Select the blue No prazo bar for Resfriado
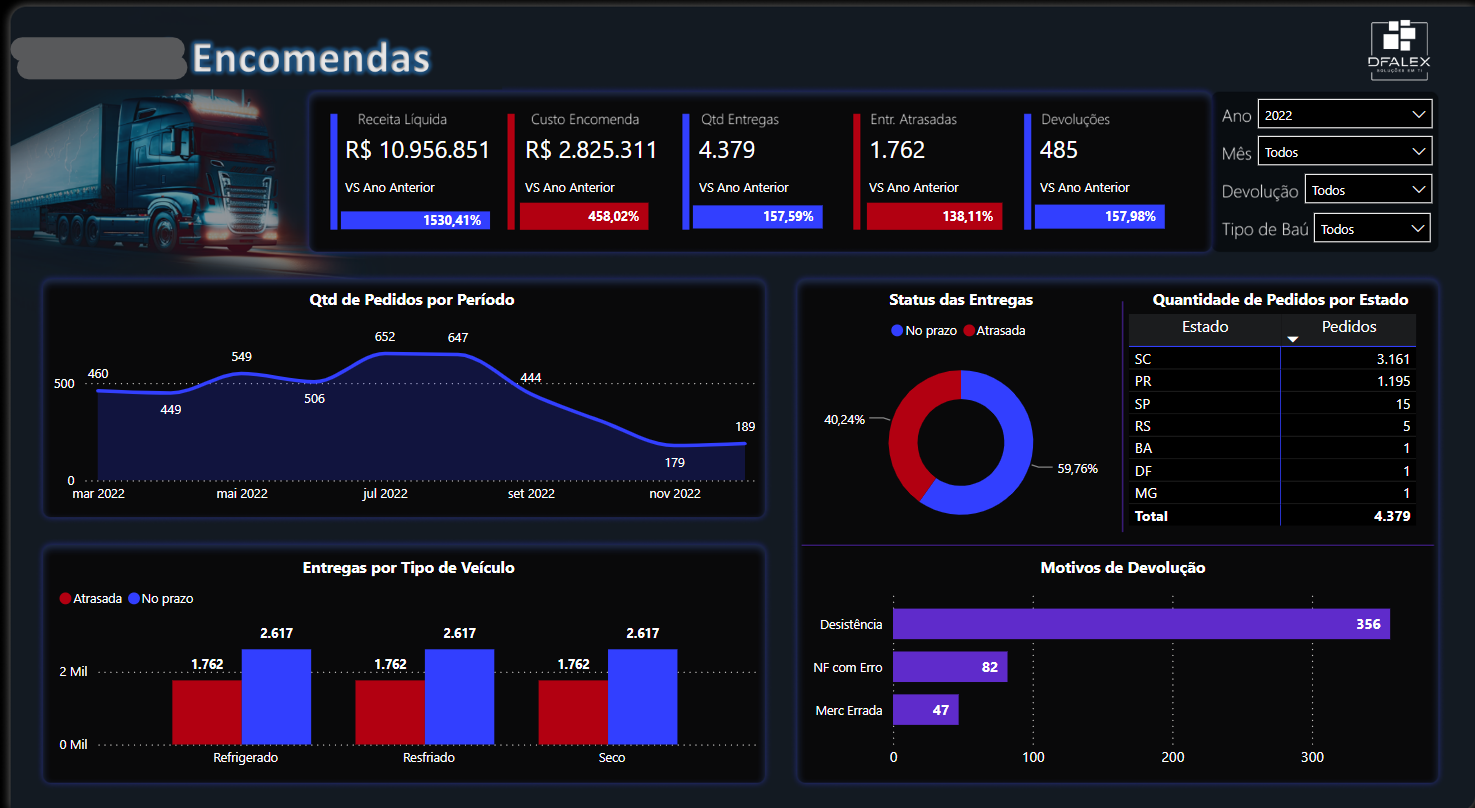 coord(459,697)
